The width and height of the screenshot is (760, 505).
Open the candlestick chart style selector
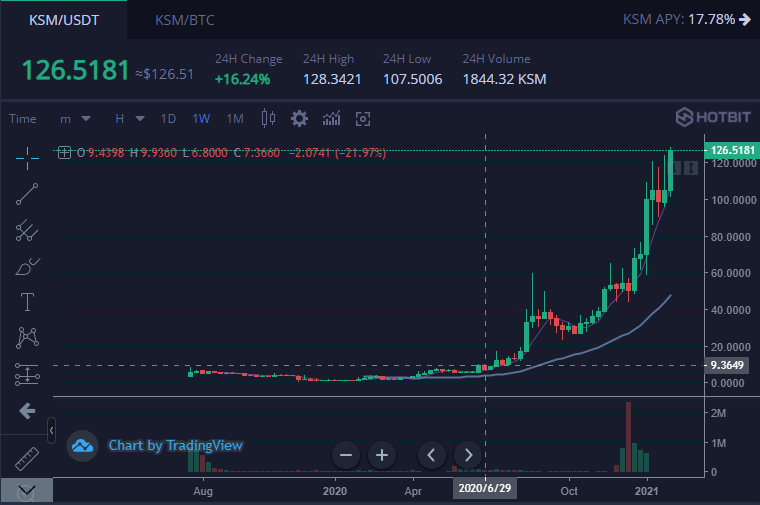268,118
